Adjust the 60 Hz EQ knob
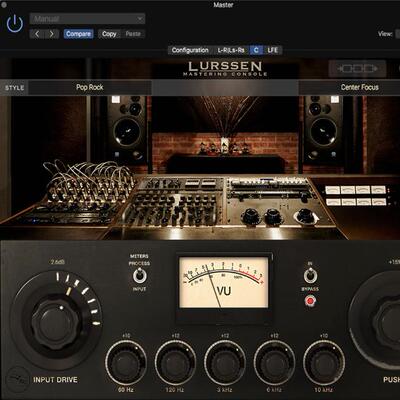Image resolution: width=400 pixels, height=400 pixels. (126, 363)
